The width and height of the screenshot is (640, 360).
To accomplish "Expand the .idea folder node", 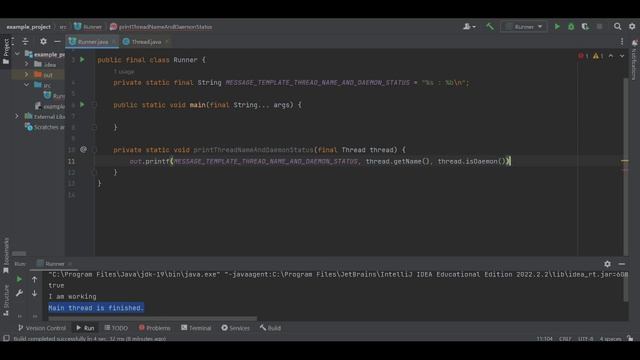I will (x=27, y=64).
